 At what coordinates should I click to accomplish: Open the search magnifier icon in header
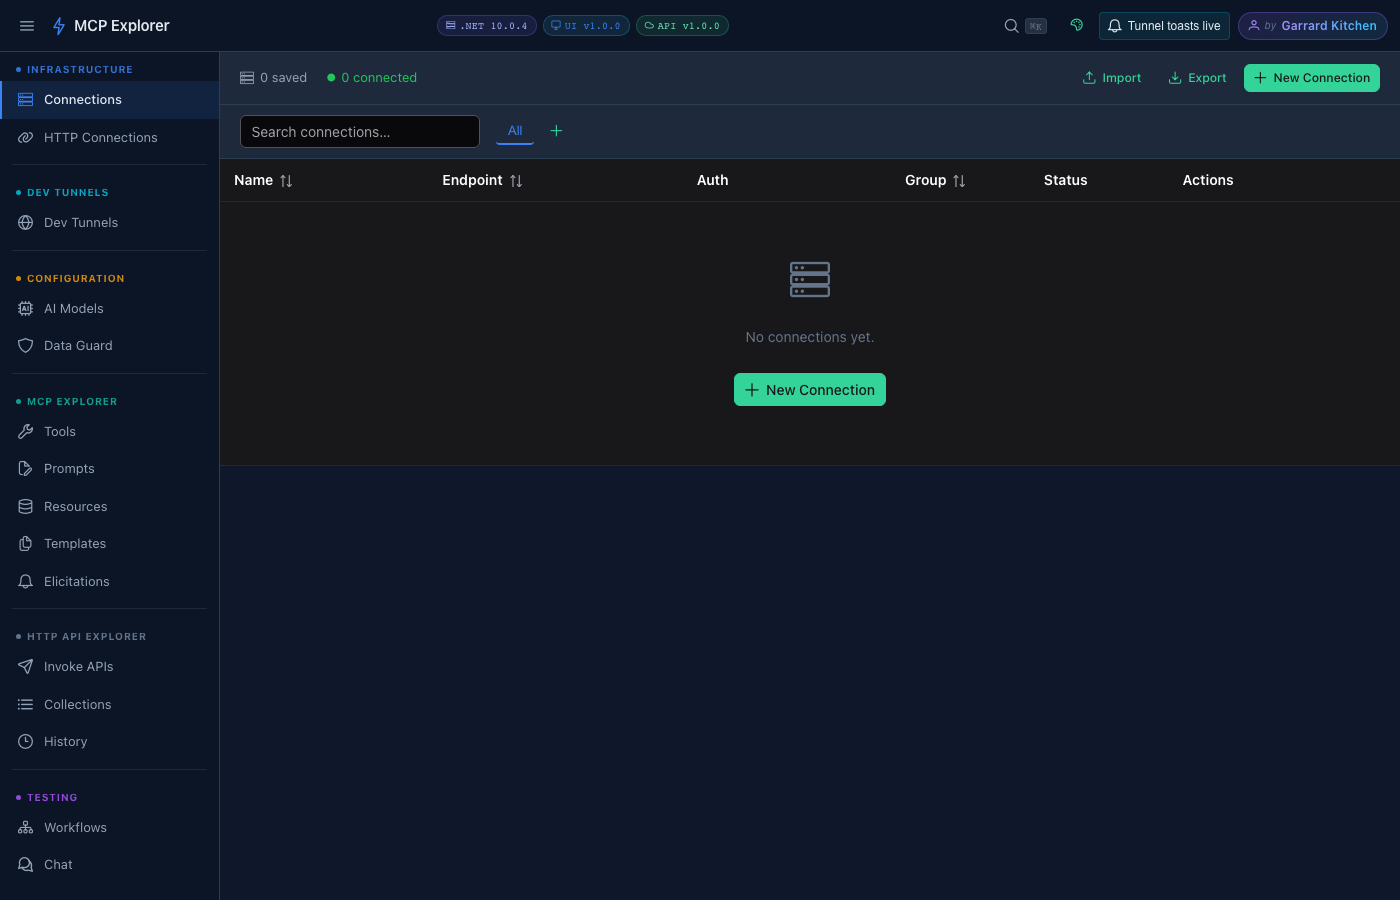[x=1012, y=26]
